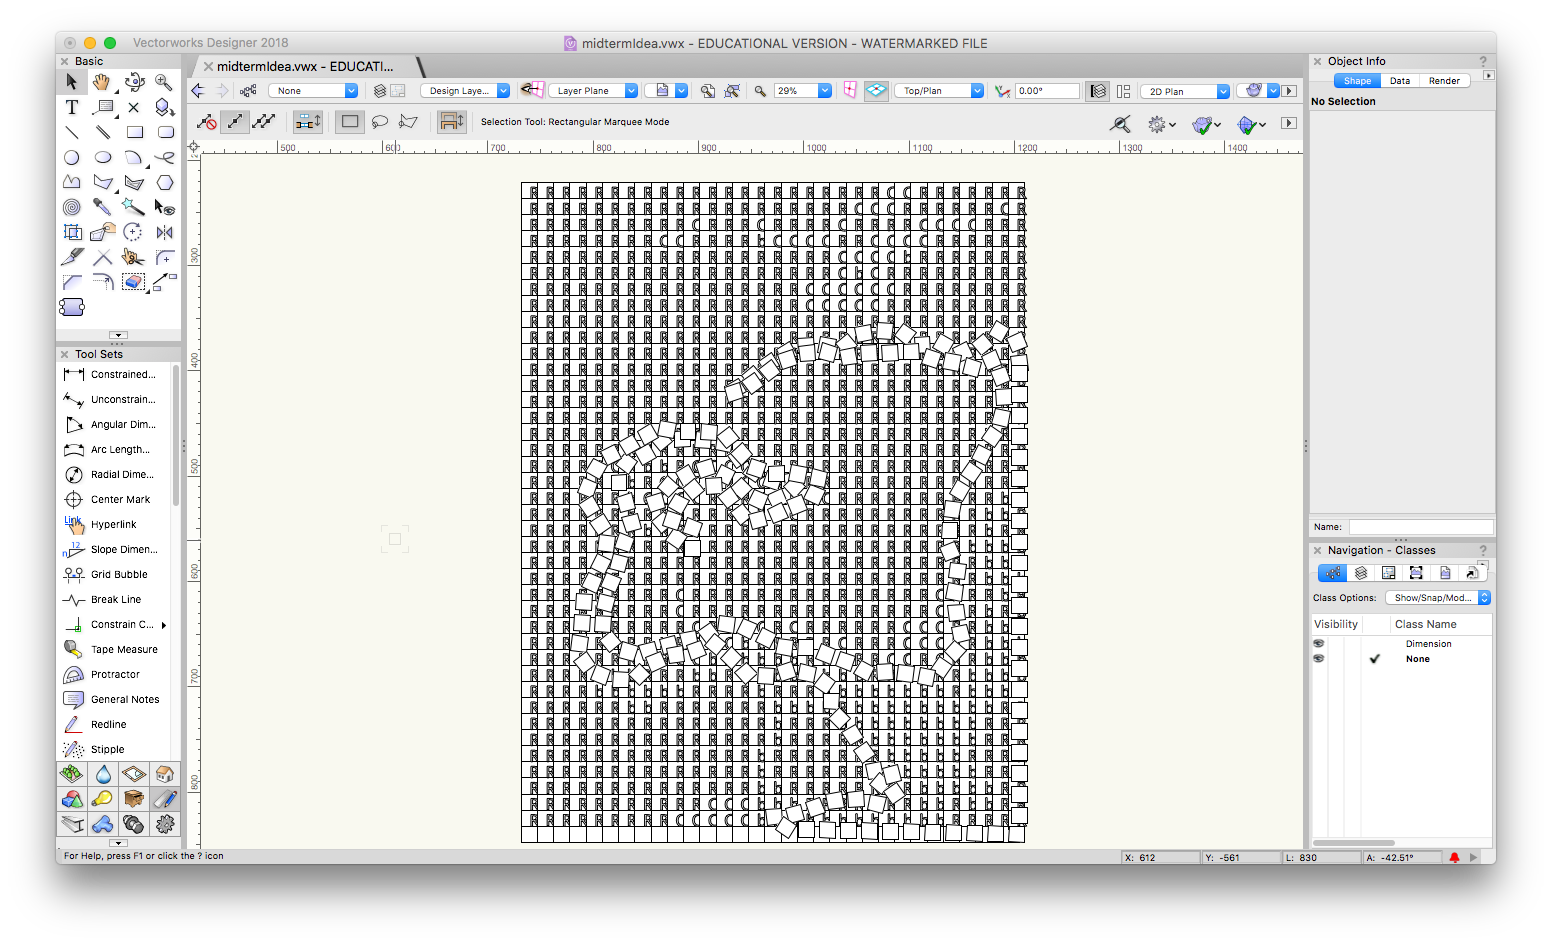Pick the Circle tool
This screenshot has width=1552, height=944.
coord(72,157)
